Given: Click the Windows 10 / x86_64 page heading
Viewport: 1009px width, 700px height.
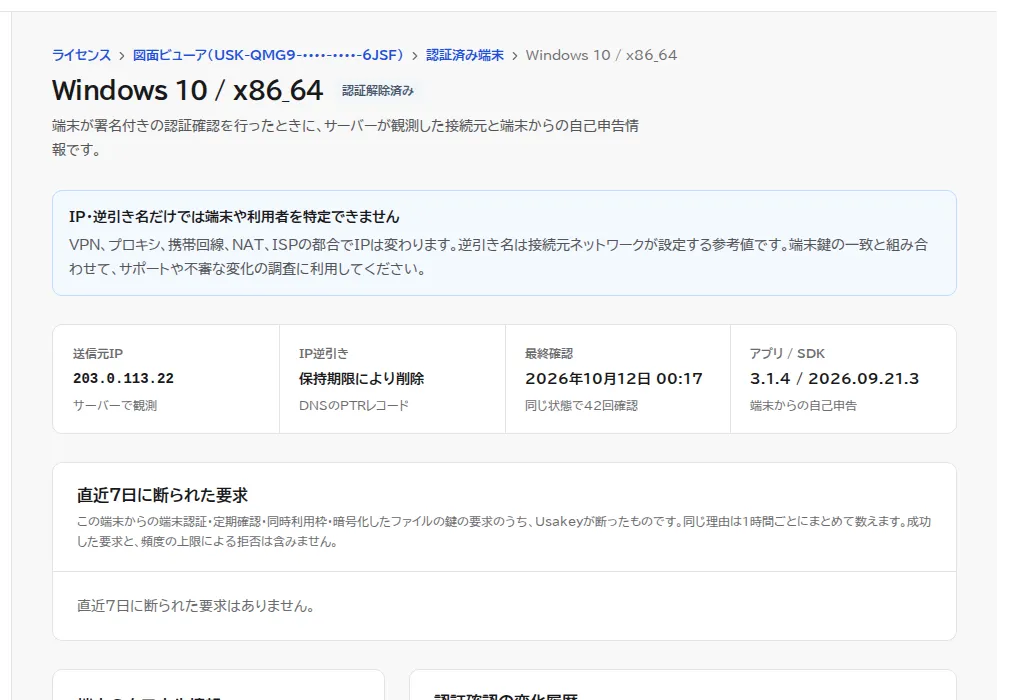Looking at the screenshot, I should click(187, 90).
